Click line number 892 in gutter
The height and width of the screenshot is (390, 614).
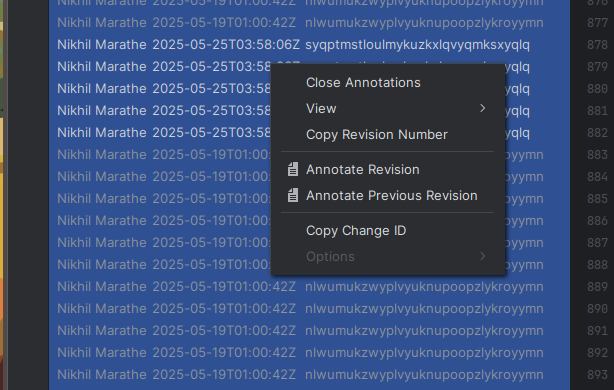coord(598,353)
